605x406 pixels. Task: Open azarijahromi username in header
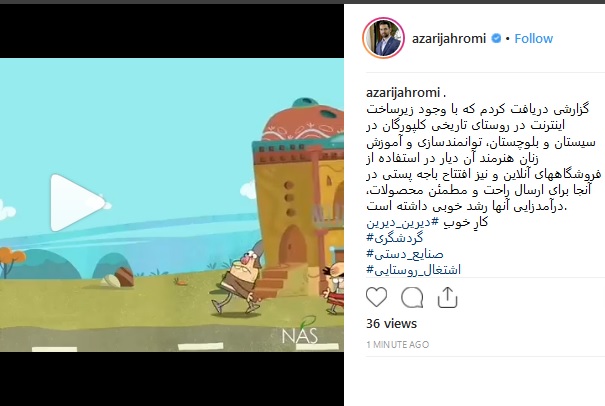point(449,39)
